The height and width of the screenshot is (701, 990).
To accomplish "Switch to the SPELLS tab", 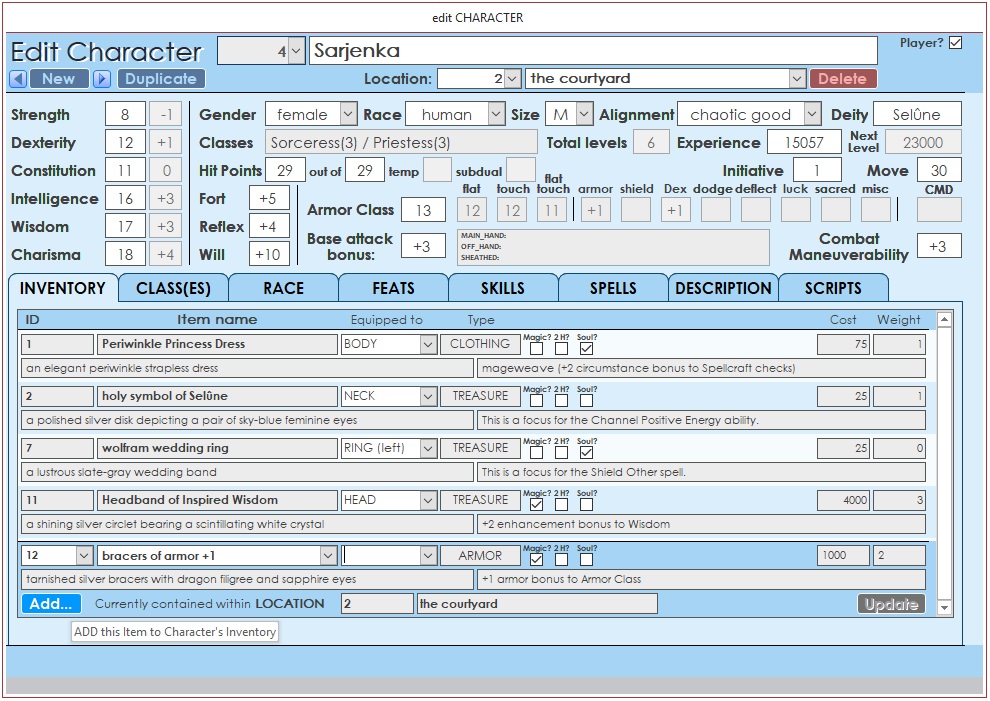I will [x=612, y=288].
